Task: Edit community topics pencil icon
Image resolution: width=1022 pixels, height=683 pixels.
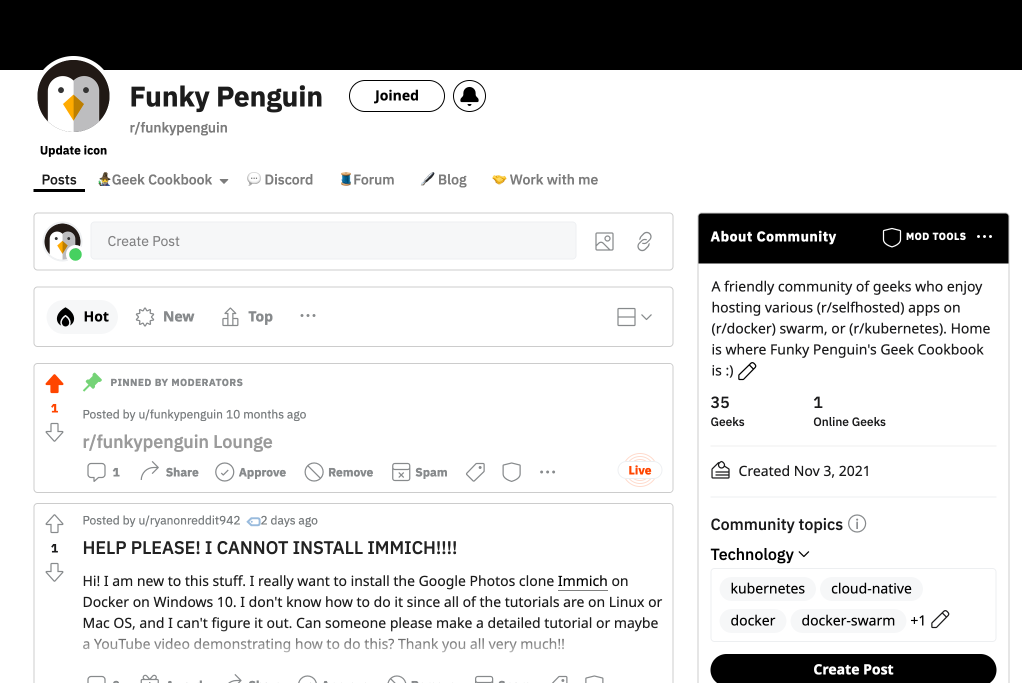Action: [940, 620]
